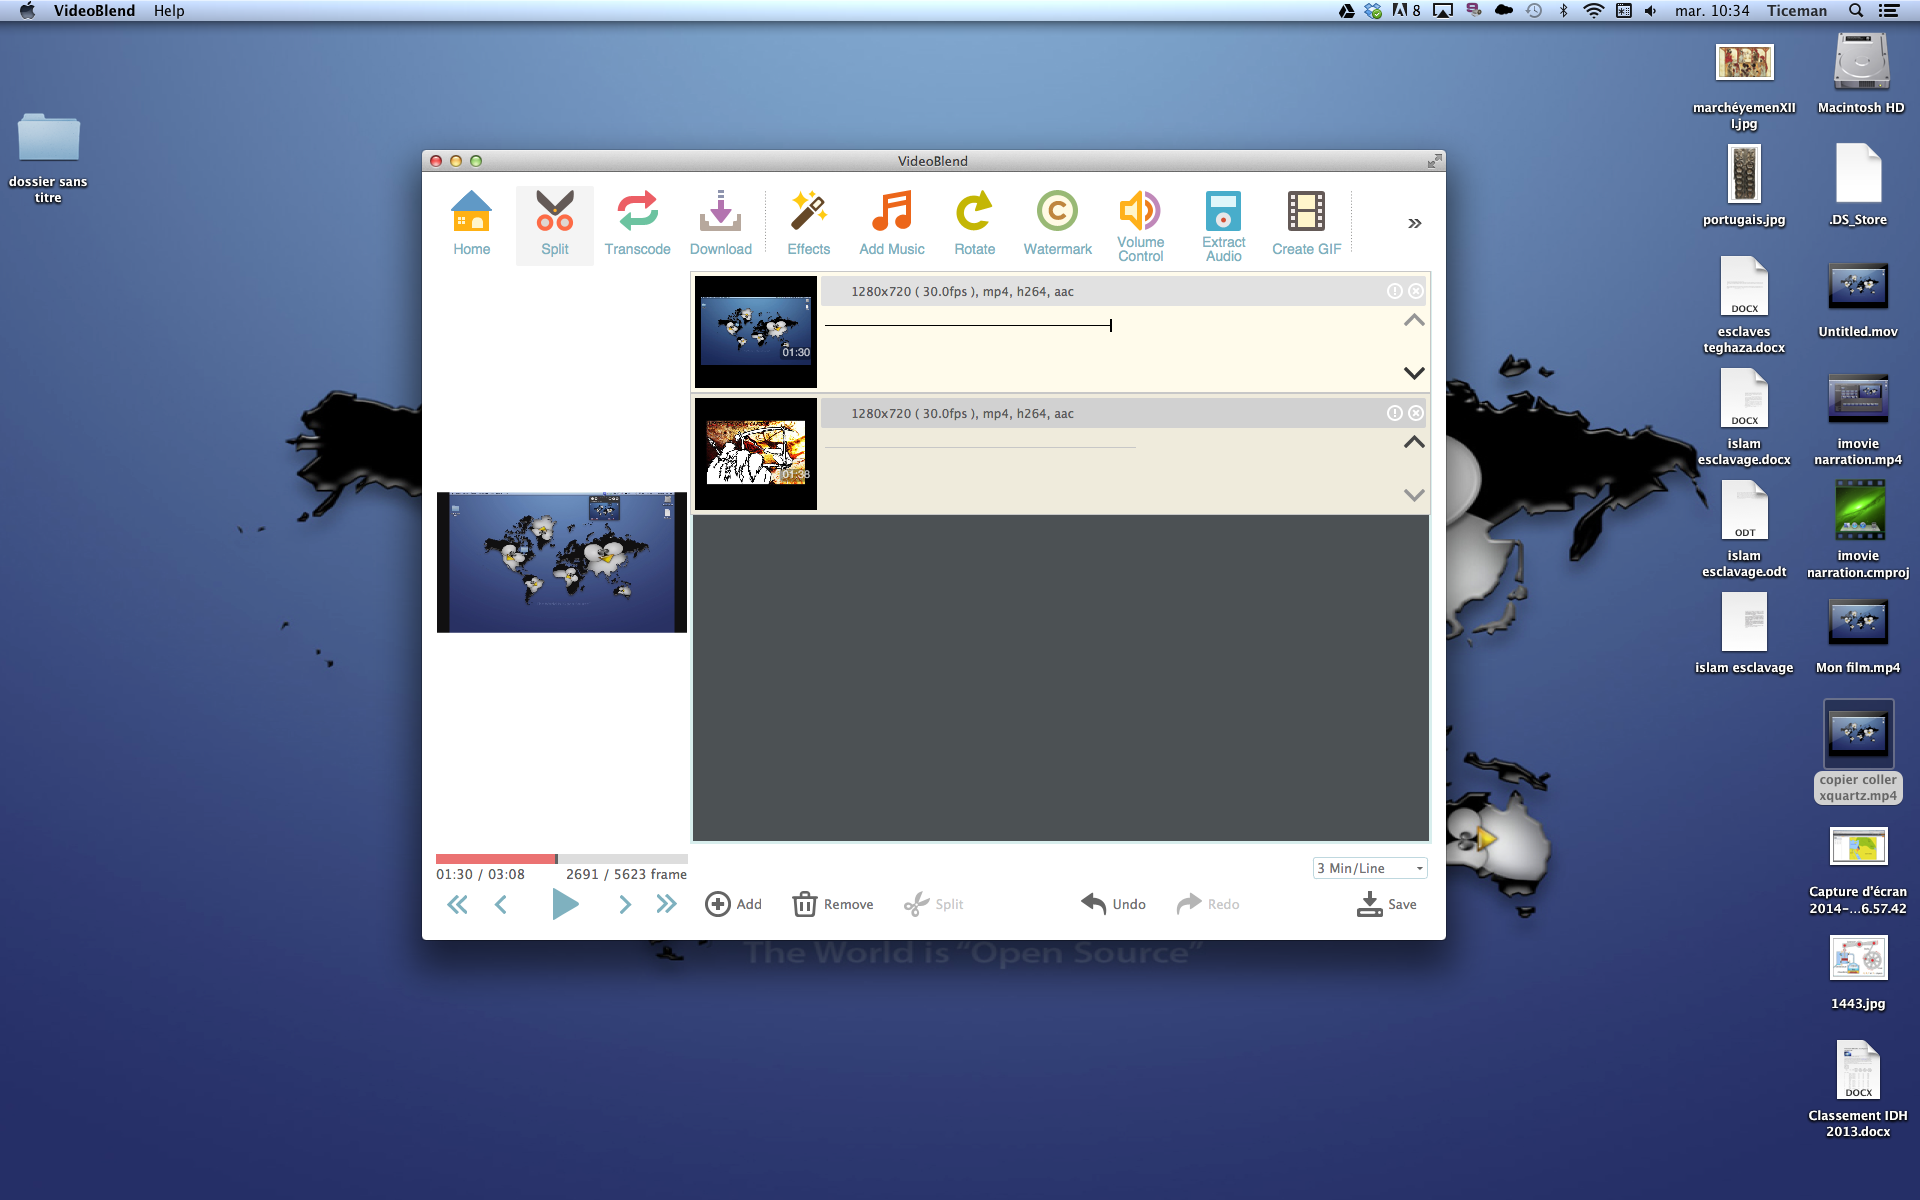Remove second clip with its close icon
This screenshot has height=1200, width=1920.
(x=1416, y=413)
